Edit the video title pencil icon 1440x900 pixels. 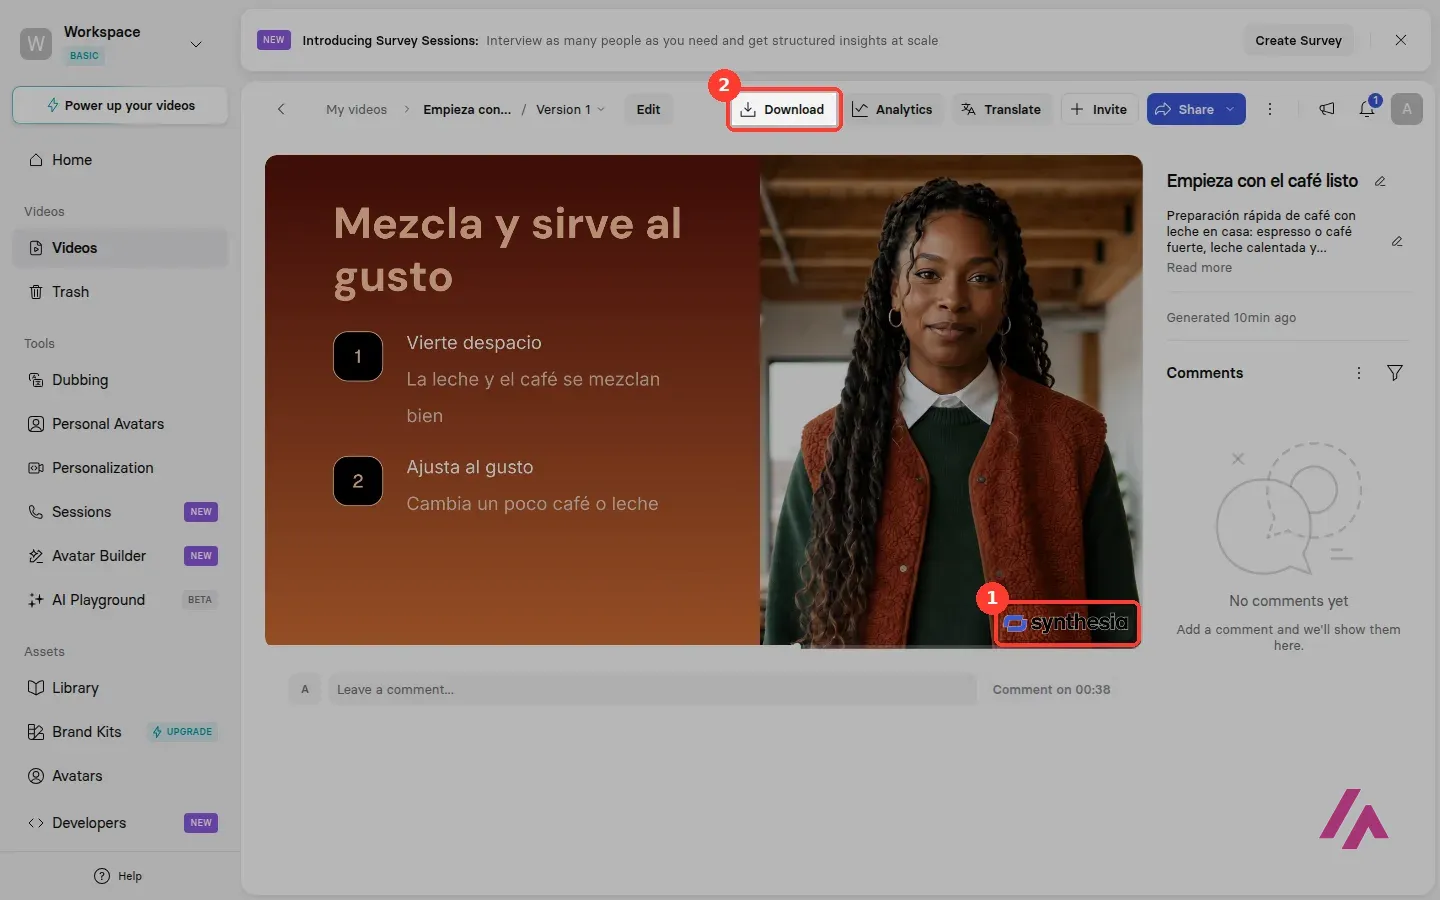[x=1380, y=181]
